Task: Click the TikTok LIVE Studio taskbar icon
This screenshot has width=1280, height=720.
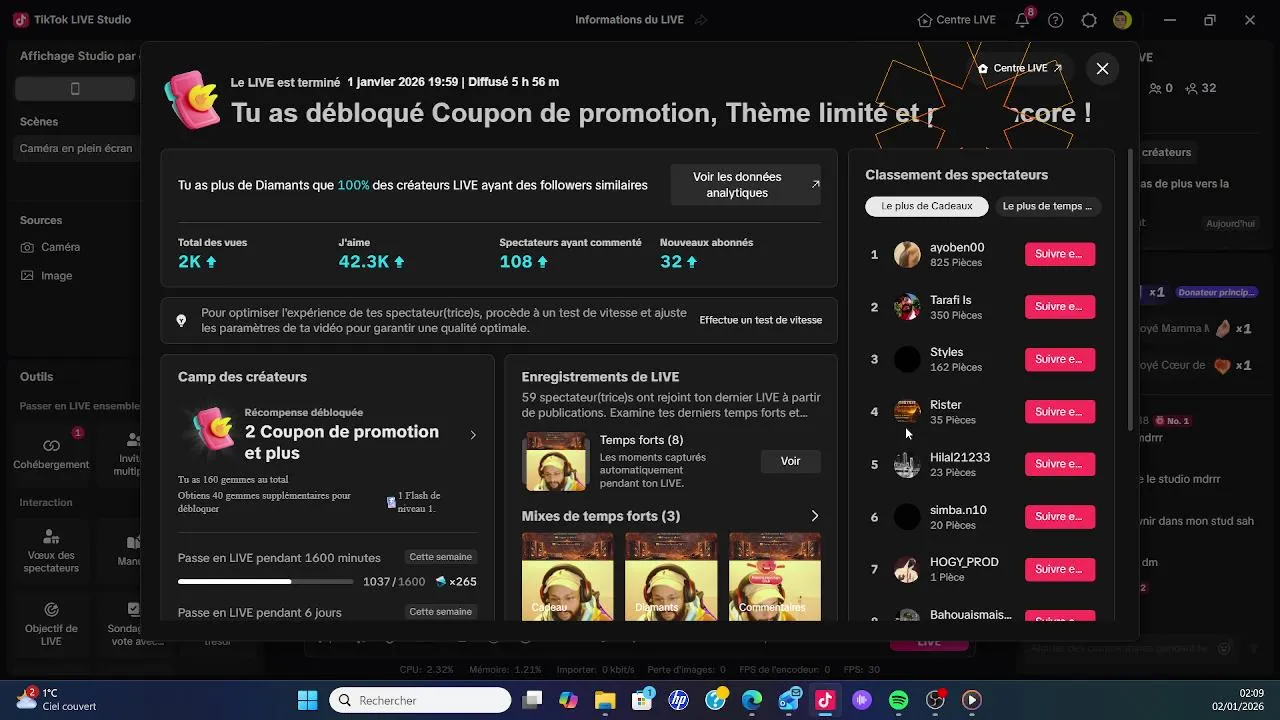Action: [825, 700]
